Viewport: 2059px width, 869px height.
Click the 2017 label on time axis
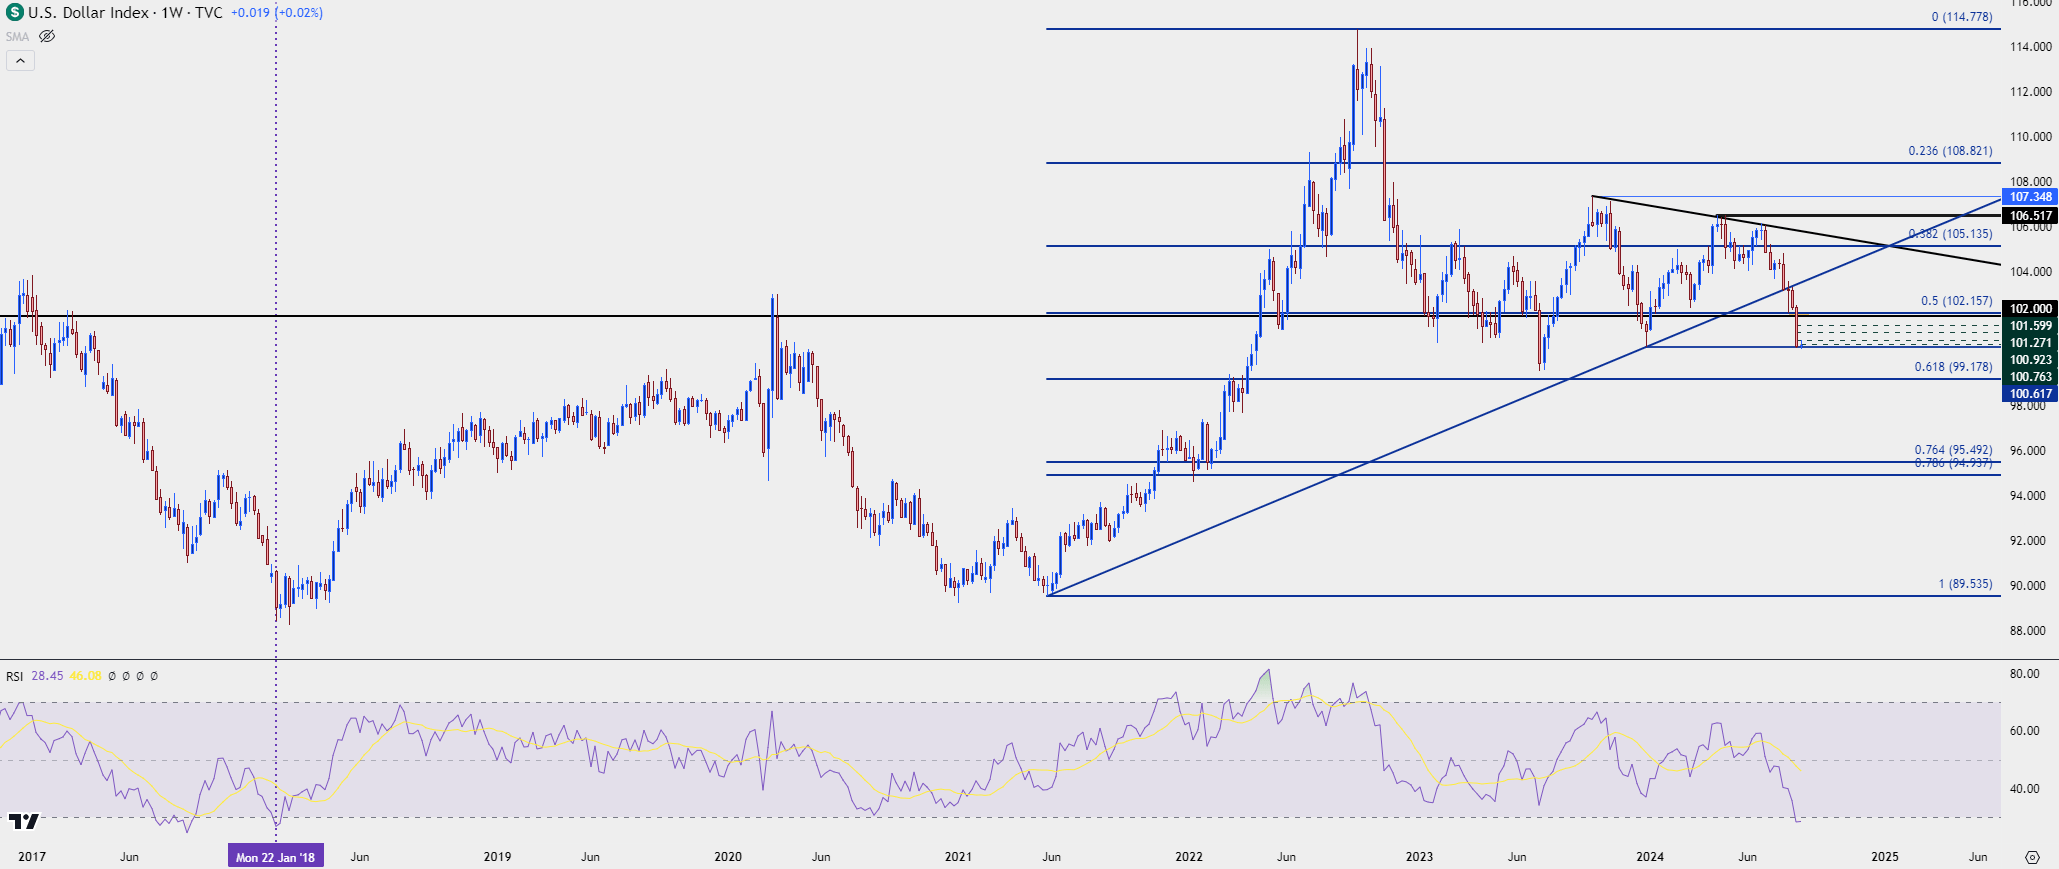tap(32, 857)
